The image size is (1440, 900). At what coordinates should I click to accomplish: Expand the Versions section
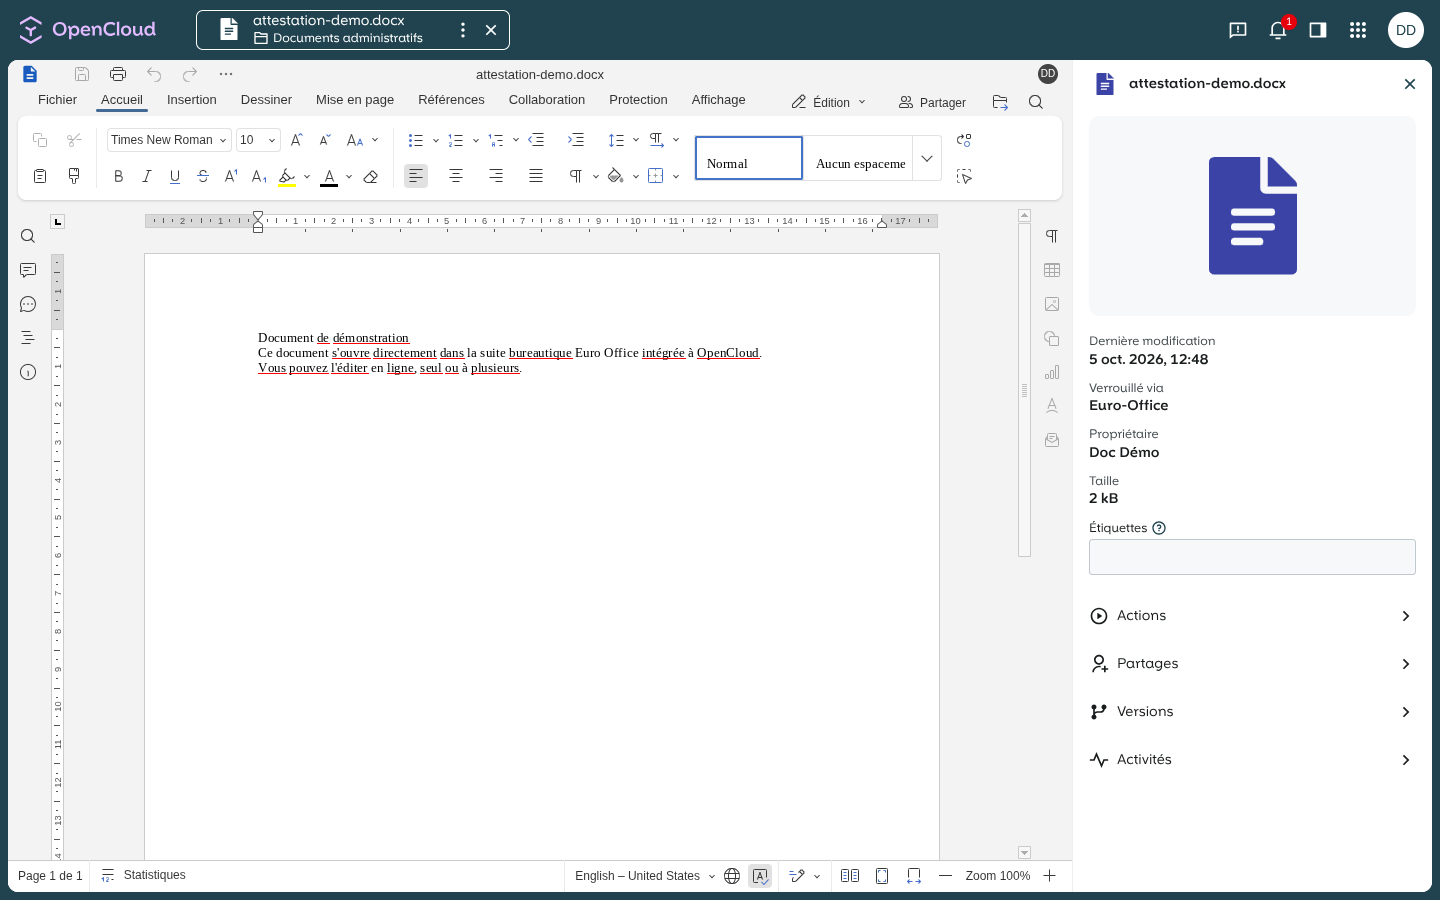tap(1252, 712)
